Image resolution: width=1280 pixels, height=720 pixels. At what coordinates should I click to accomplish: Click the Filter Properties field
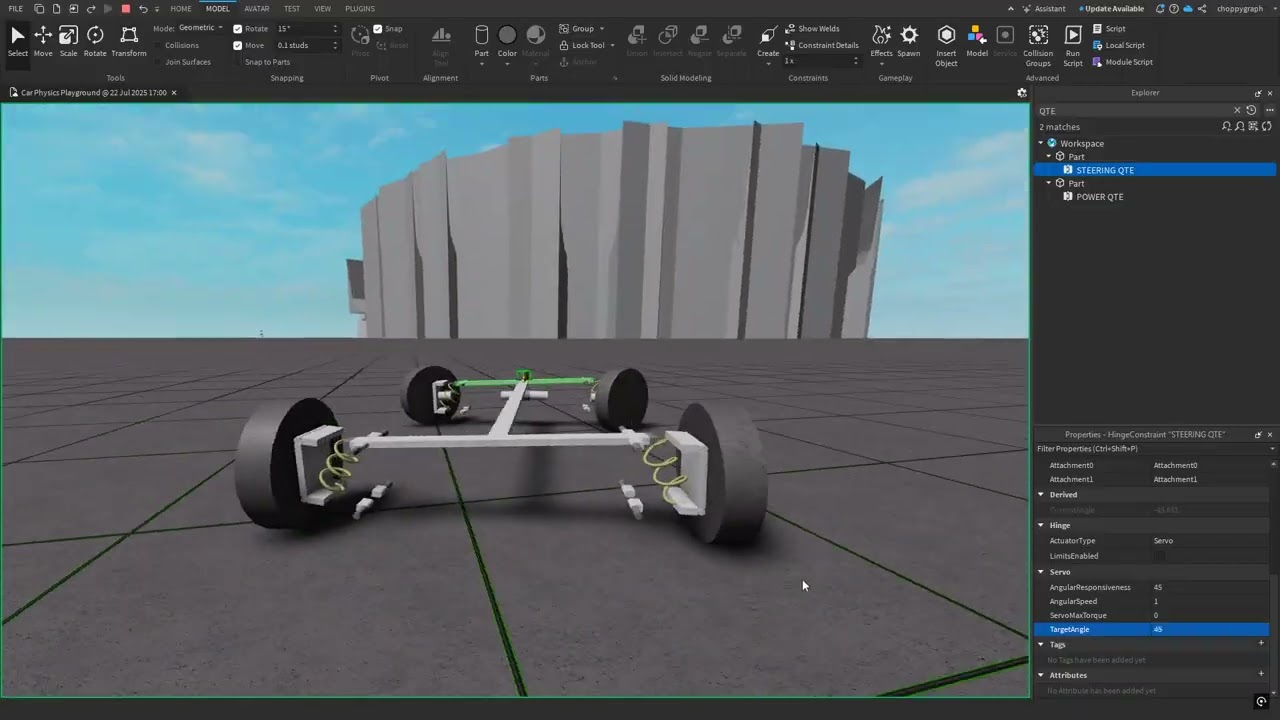pyautogui.click(x=1152, y=449)
